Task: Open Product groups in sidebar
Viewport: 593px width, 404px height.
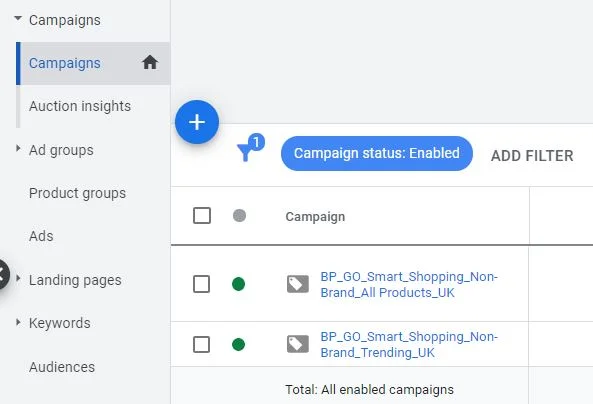Action: click(77, 193)
